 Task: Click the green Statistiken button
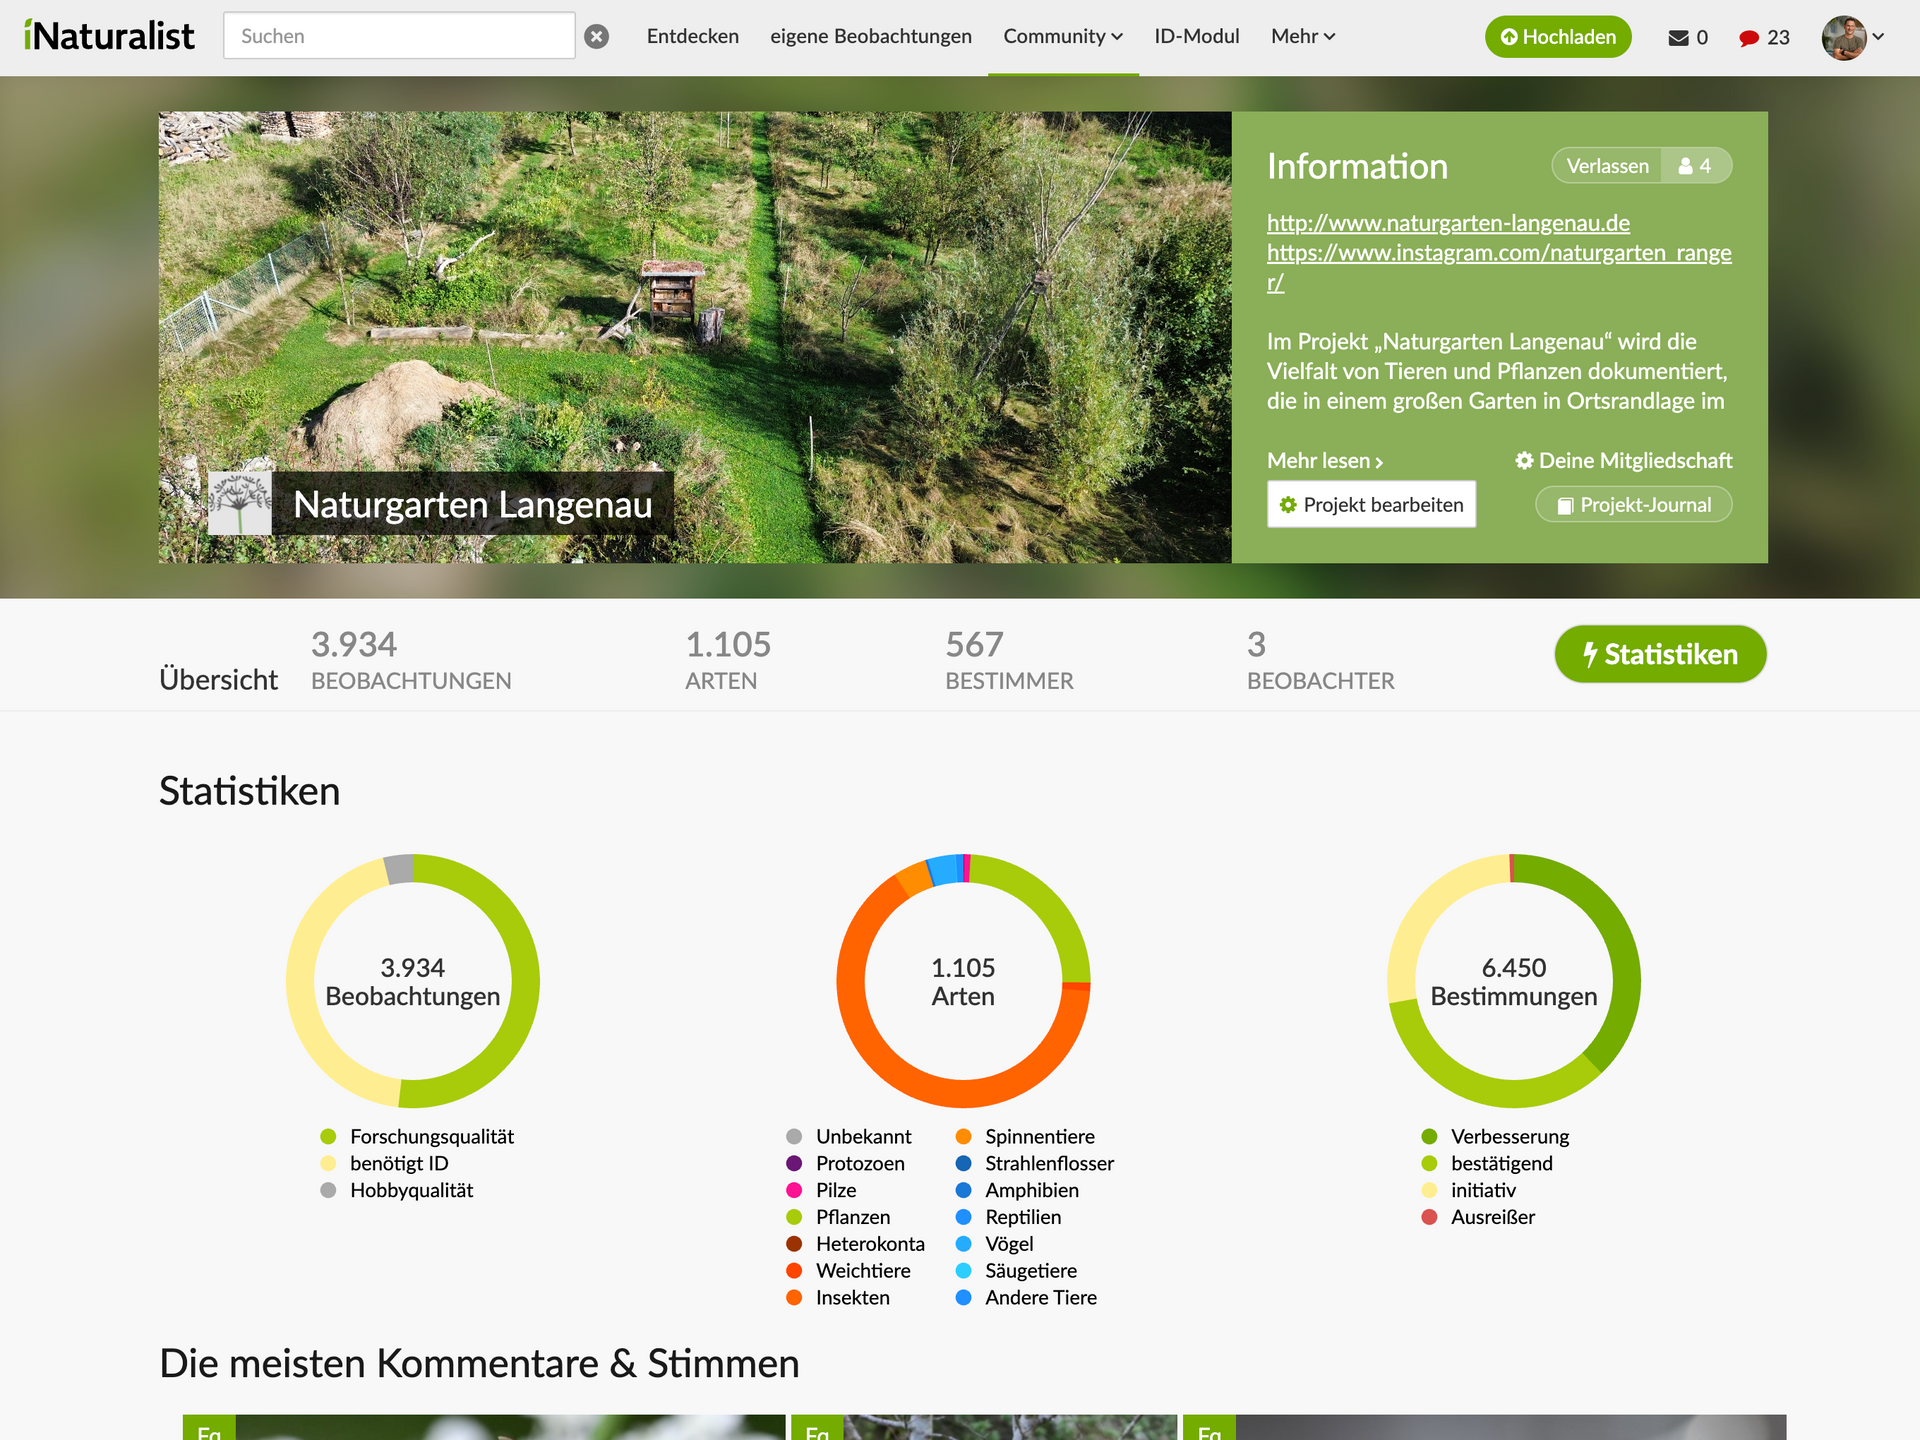(1660, 654)
